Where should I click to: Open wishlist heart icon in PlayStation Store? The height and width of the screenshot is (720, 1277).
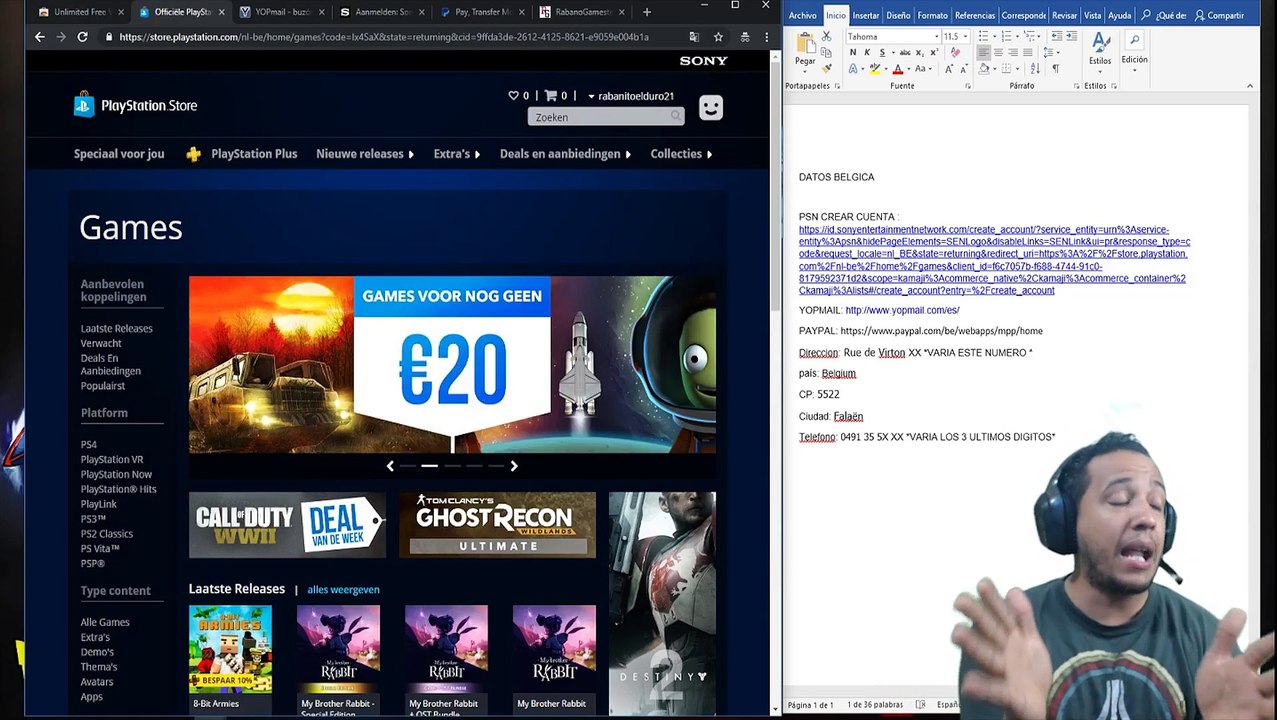[514, 96]
